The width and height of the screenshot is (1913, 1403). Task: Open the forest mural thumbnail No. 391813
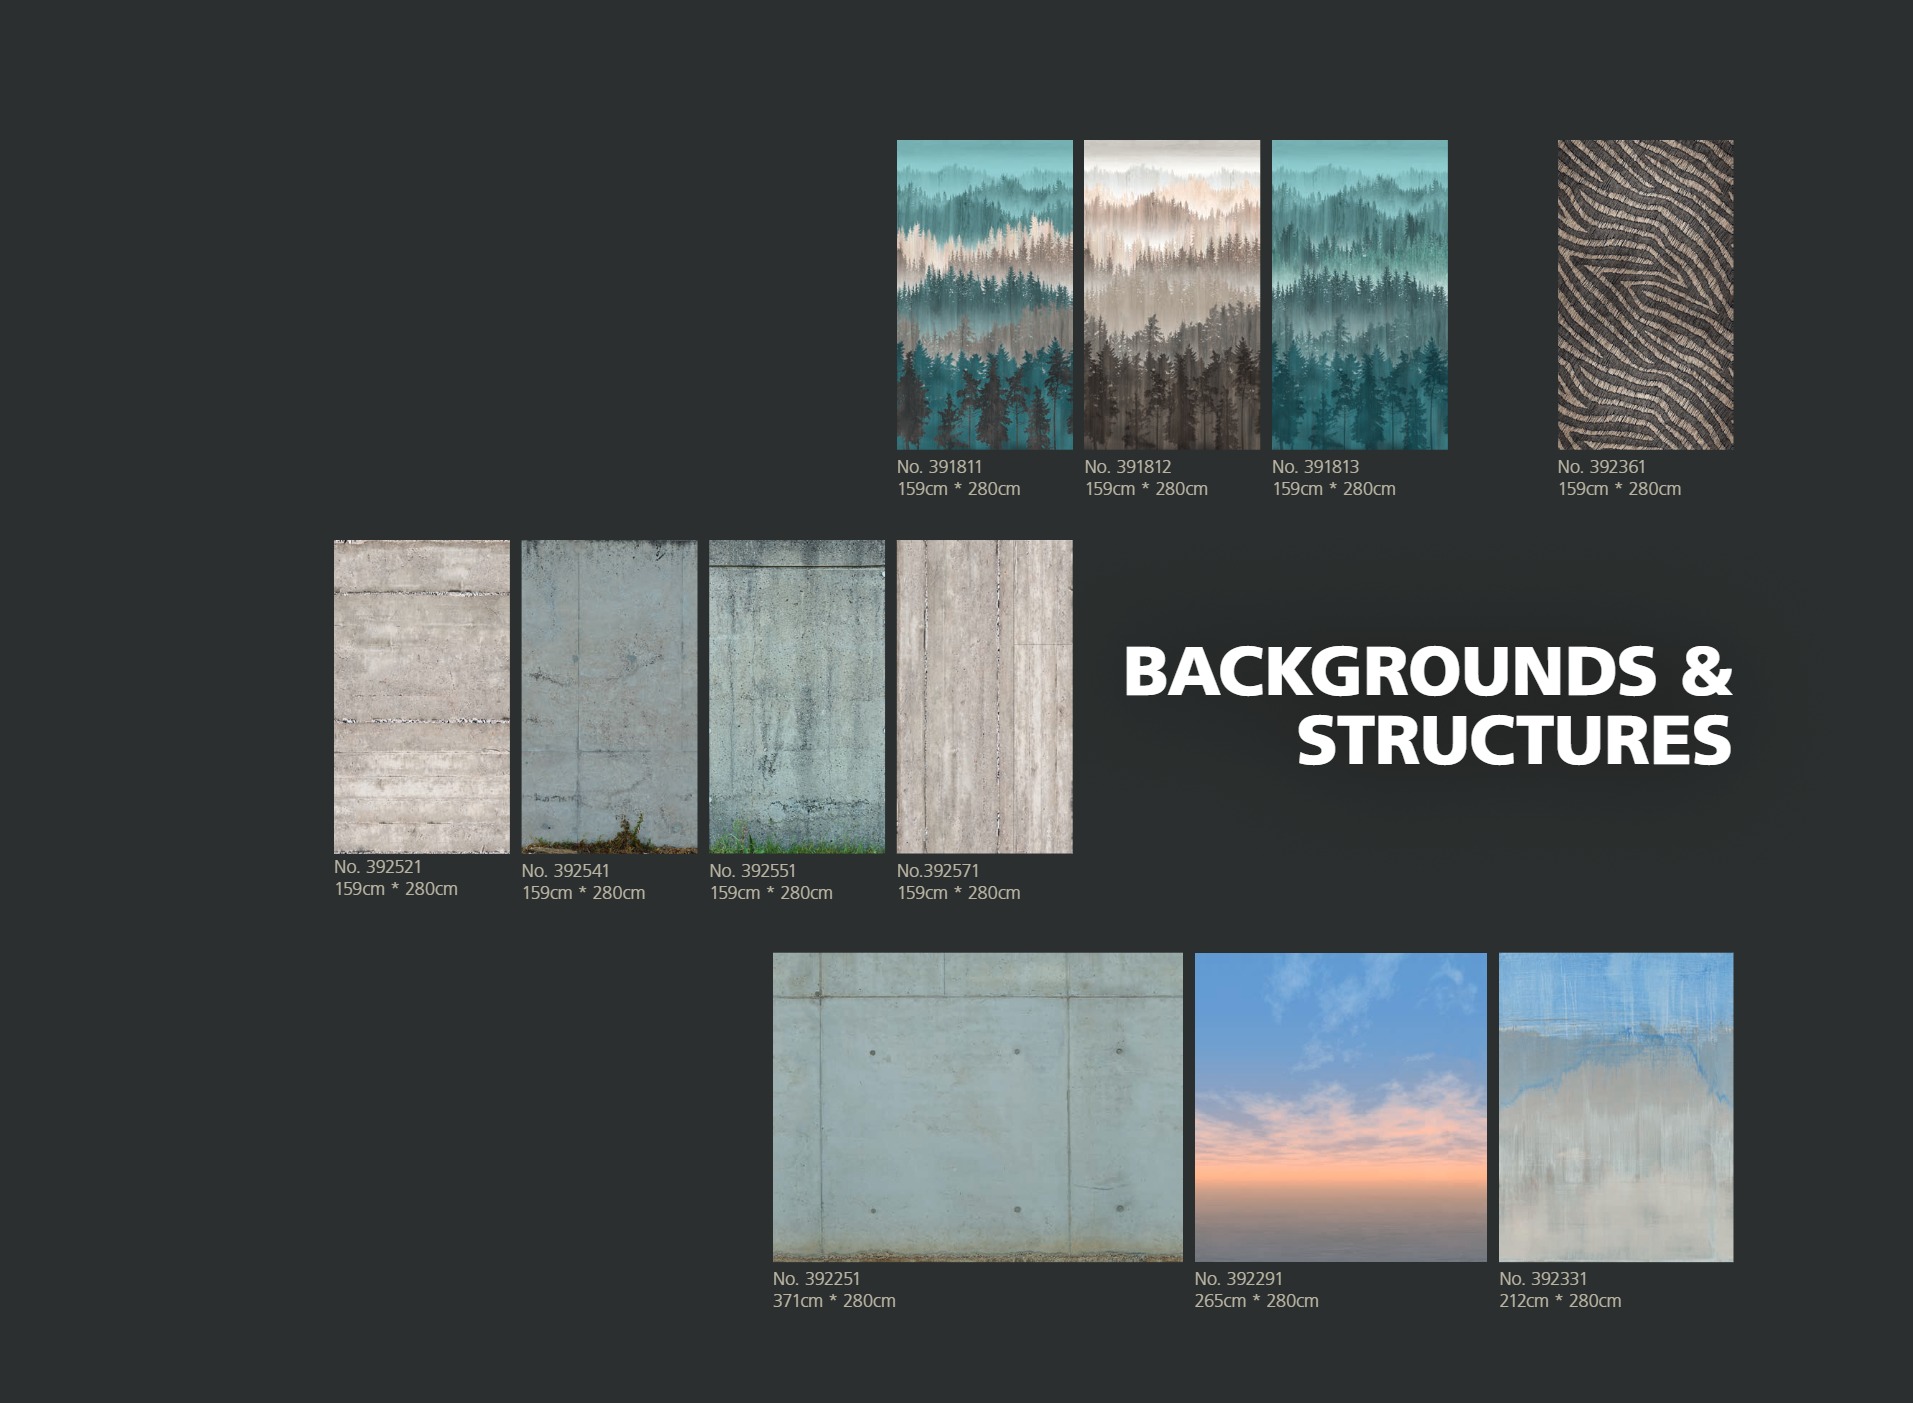pos(1359,294)
